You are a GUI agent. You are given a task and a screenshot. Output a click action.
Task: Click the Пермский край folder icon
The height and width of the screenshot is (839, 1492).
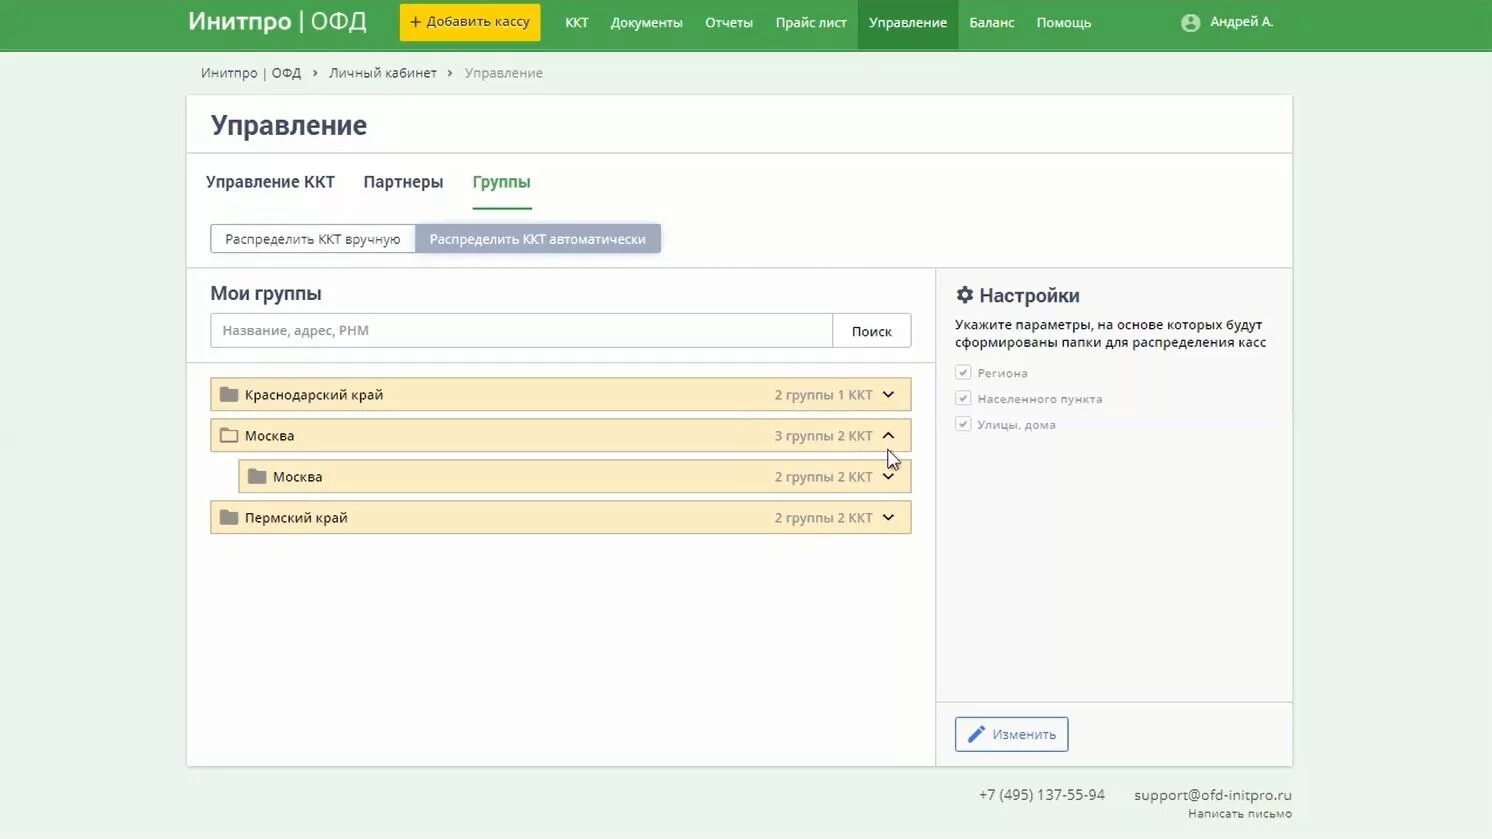(x=229, y=517)
